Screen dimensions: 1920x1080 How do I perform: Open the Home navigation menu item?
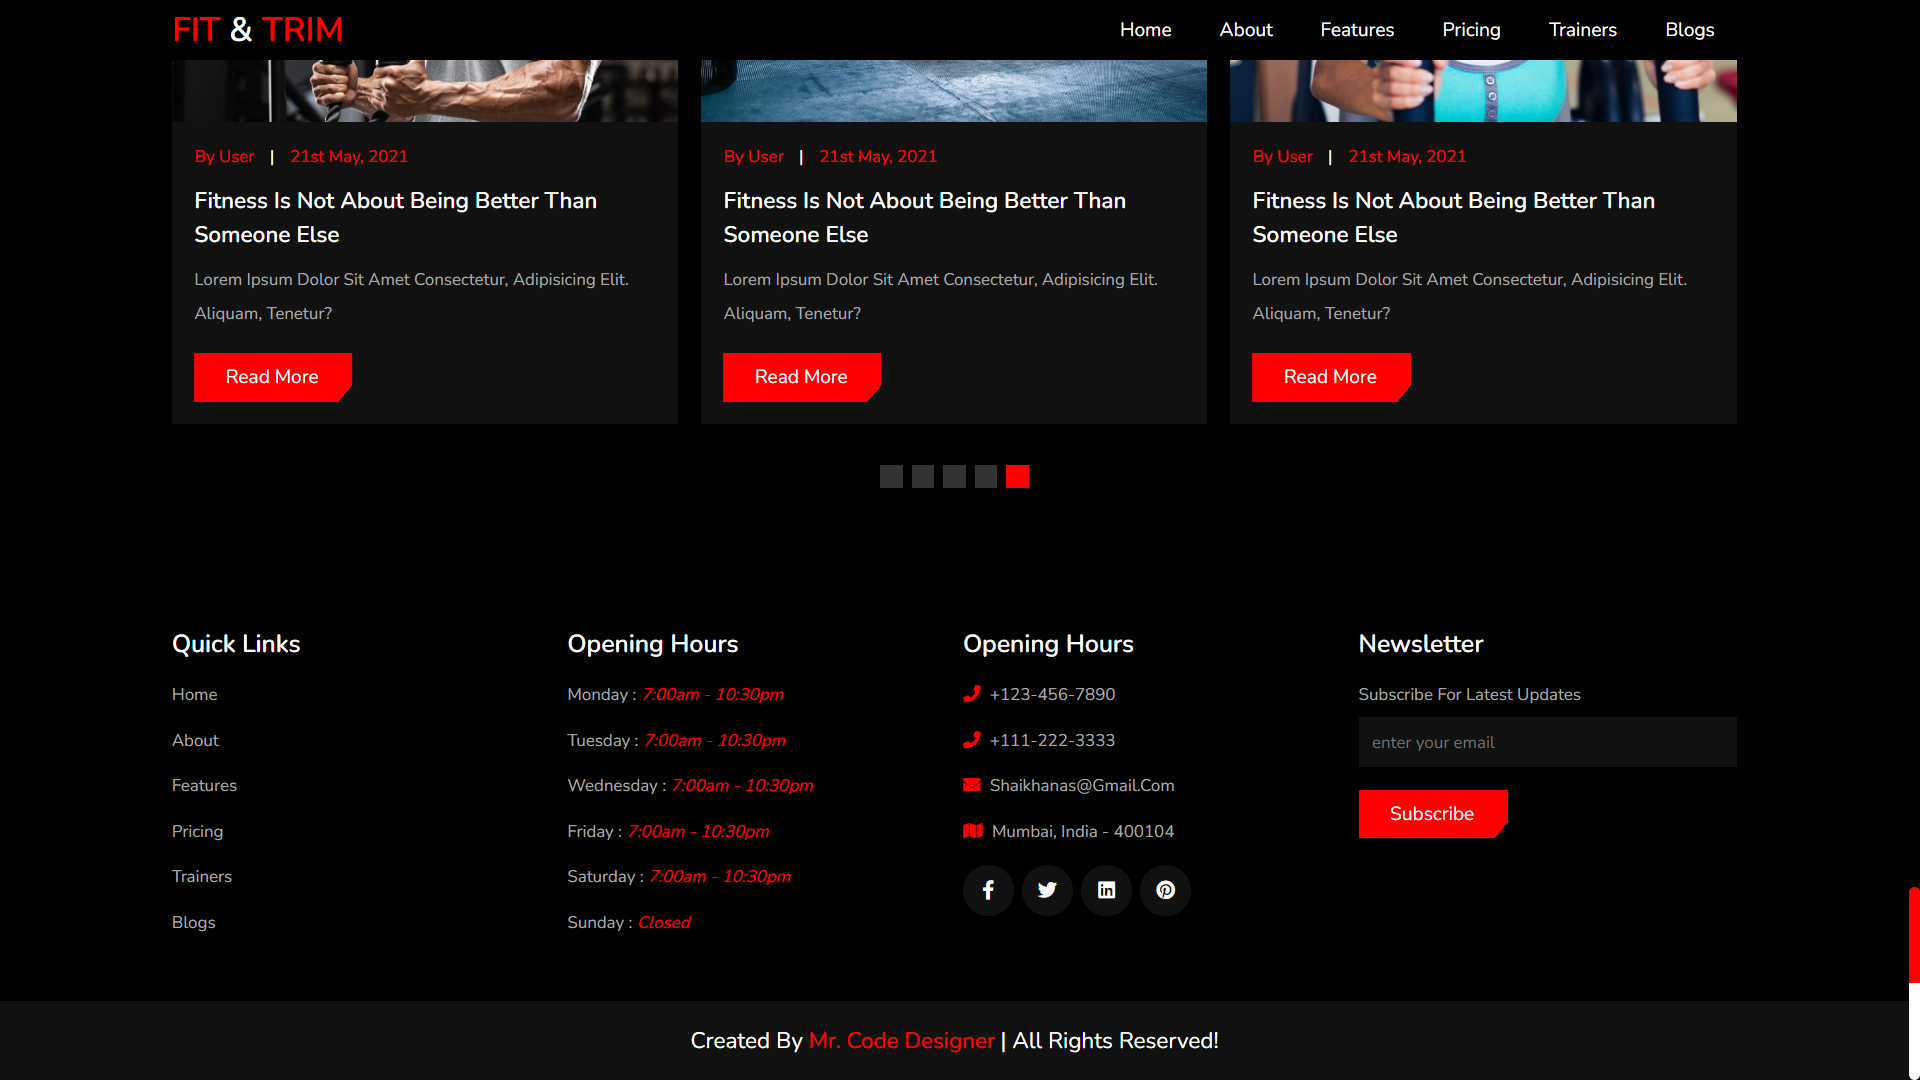coord(1145,30)
